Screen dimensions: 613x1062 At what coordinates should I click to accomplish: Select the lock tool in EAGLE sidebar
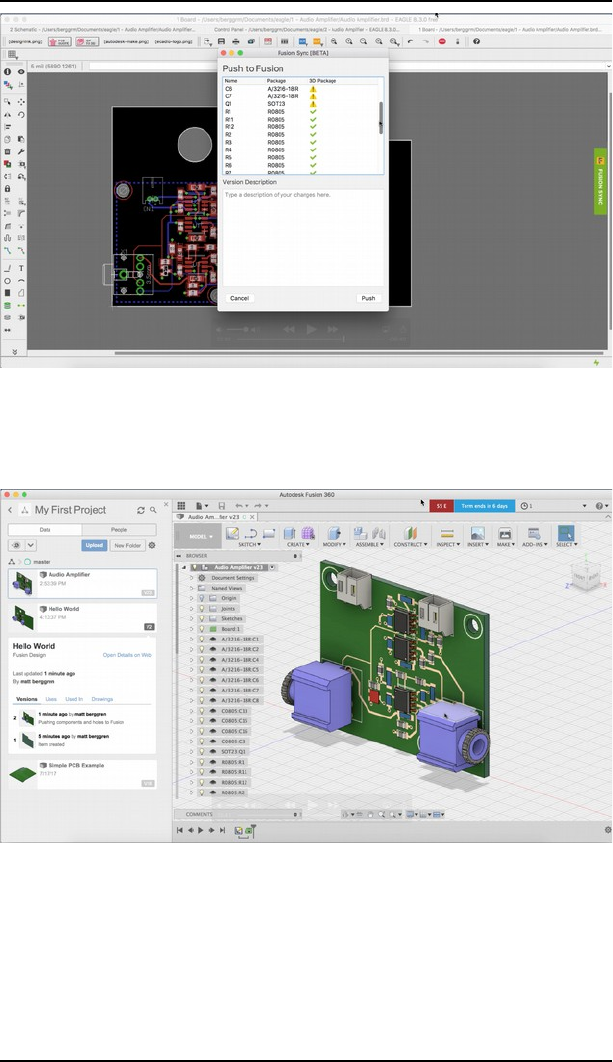[x=7, y=188]
